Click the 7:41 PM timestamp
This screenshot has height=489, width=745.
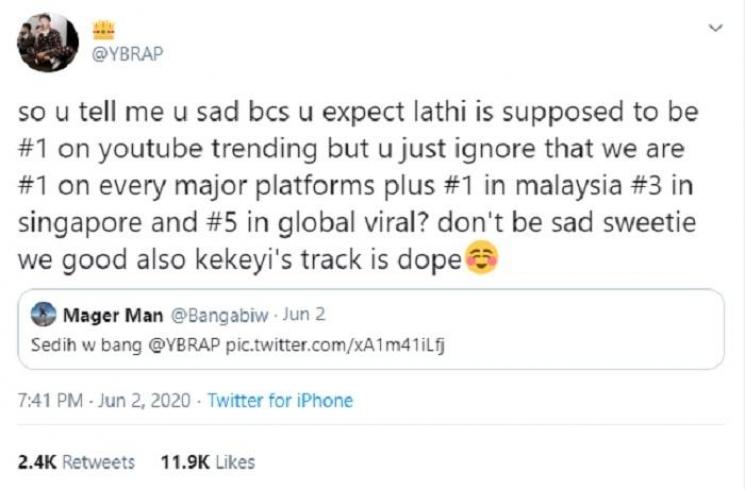pos(49,401)
